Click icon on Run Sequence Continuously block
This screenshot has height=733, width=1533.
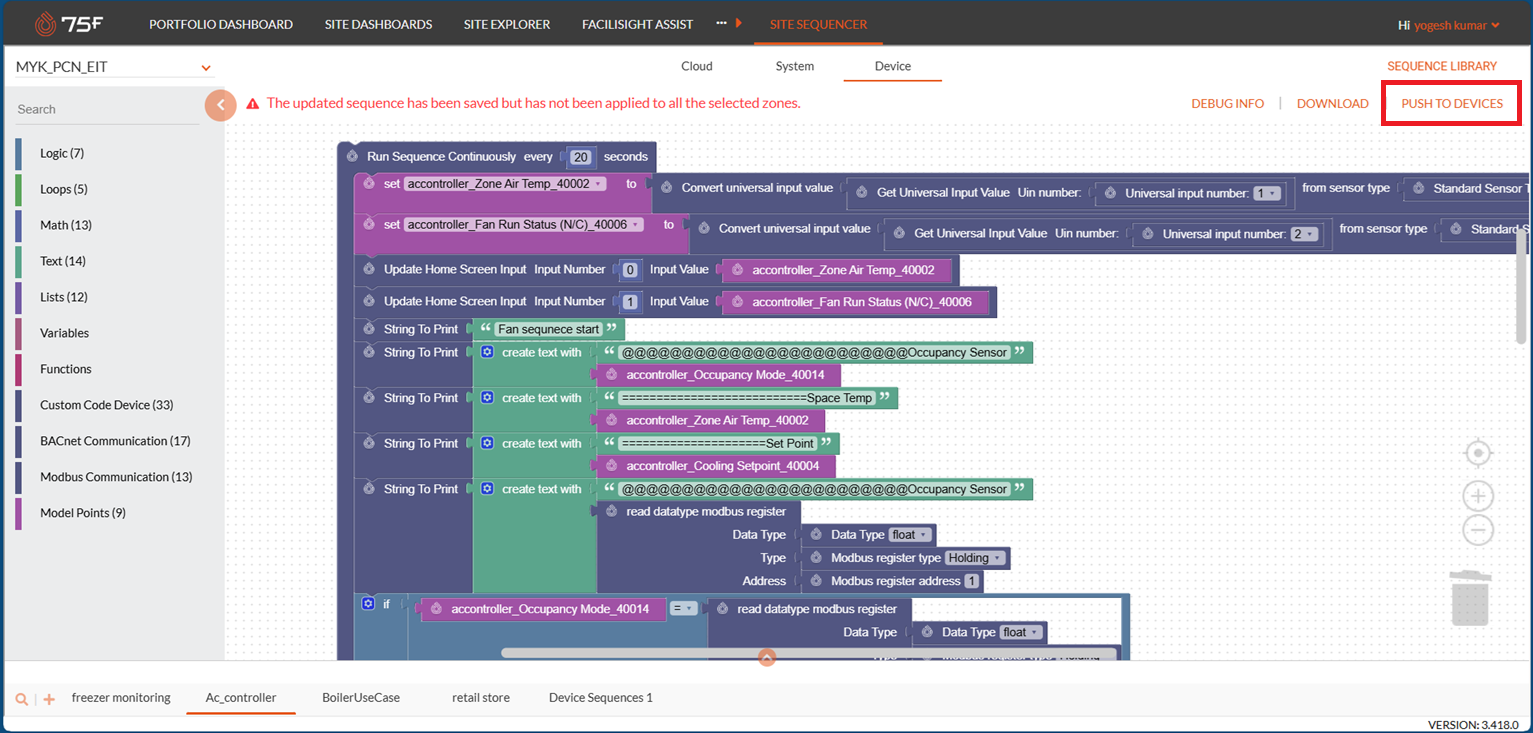click(352, 156)
